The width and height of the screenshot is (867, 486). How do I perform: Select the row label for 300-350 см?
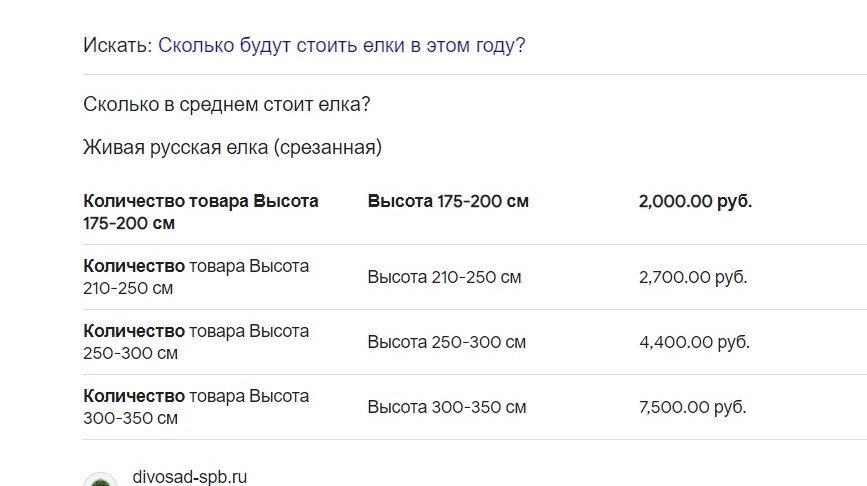coord(196,407)
